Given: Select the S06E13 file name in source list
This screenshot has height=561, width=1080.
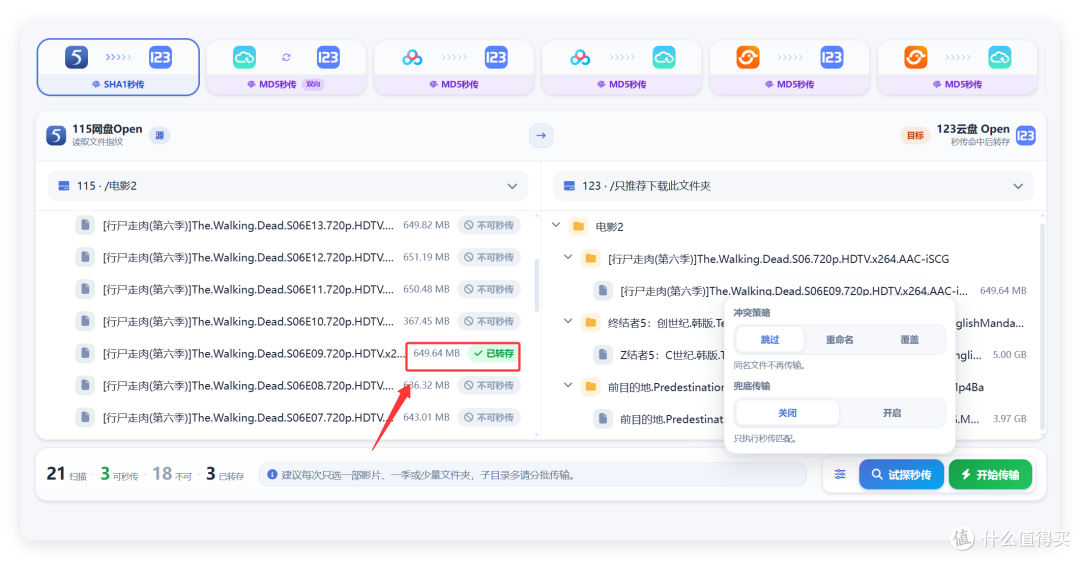Looking at the screenshot, I should (249, 225).
